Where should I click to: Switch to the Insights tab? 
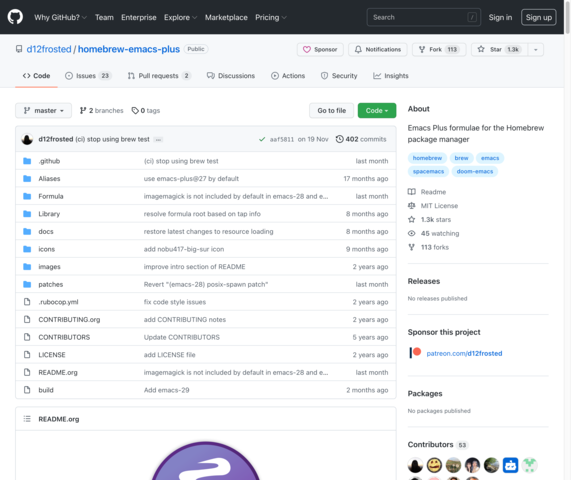tap(391, 76)
